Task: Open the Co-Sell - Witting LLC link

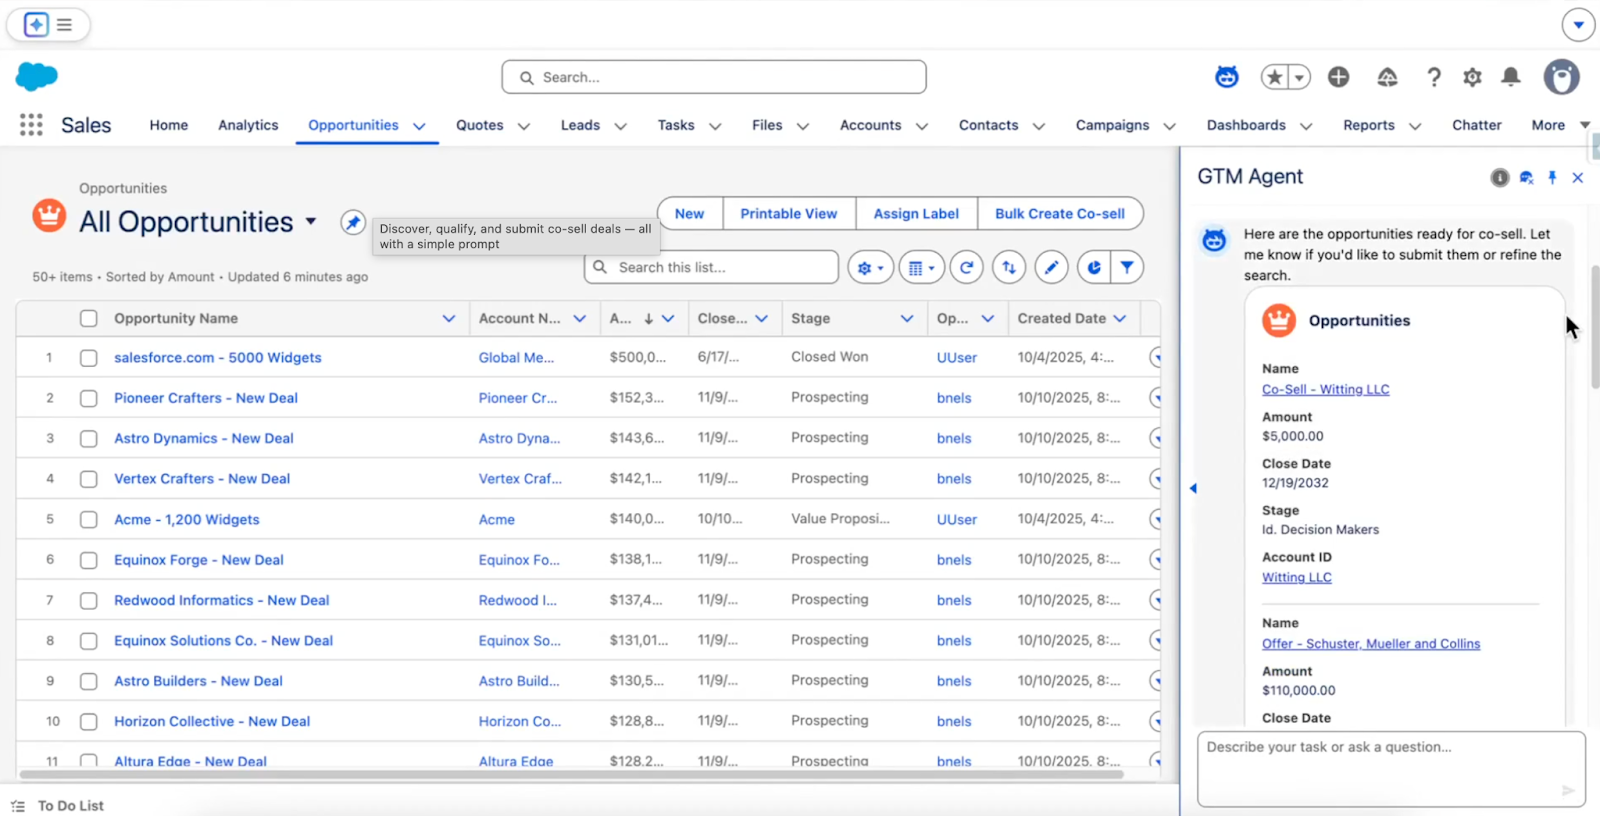Action: click(x=1325, y=389)
